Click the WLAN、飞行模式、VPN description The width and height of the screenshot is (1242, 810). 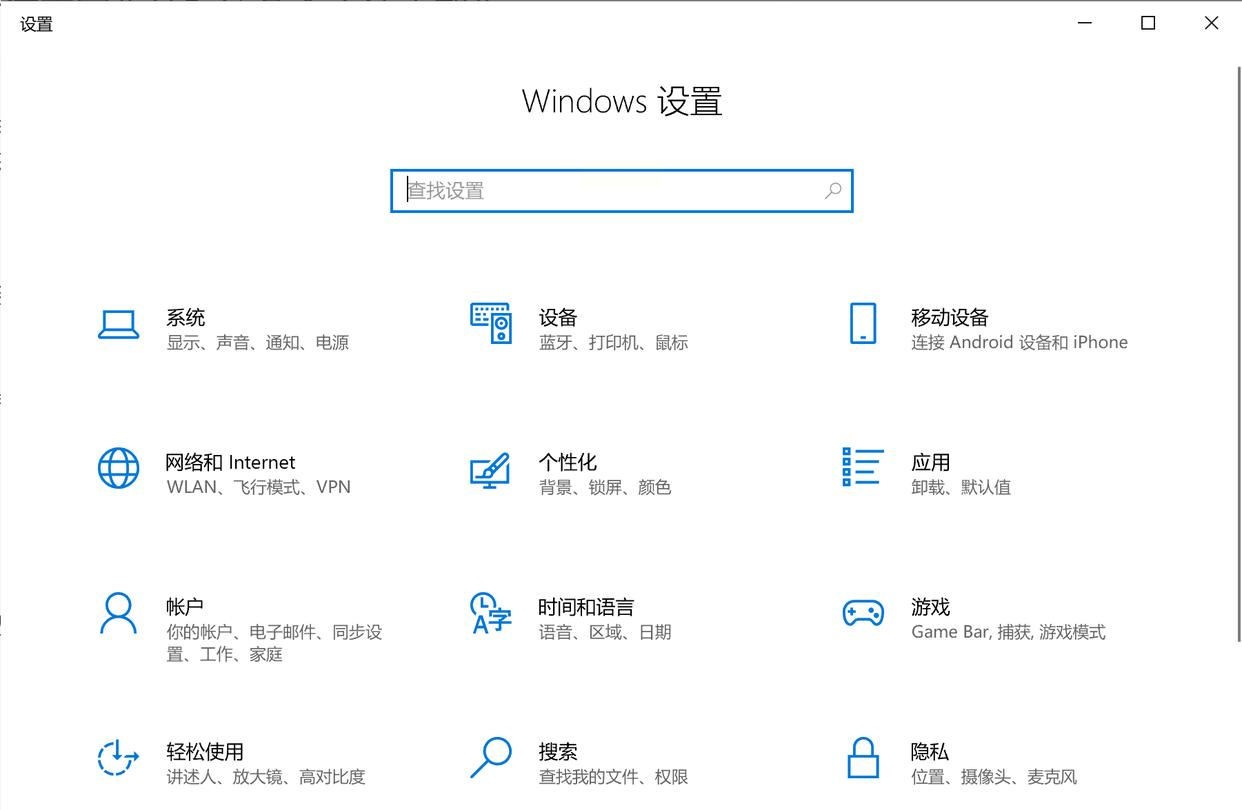[258, 488]
